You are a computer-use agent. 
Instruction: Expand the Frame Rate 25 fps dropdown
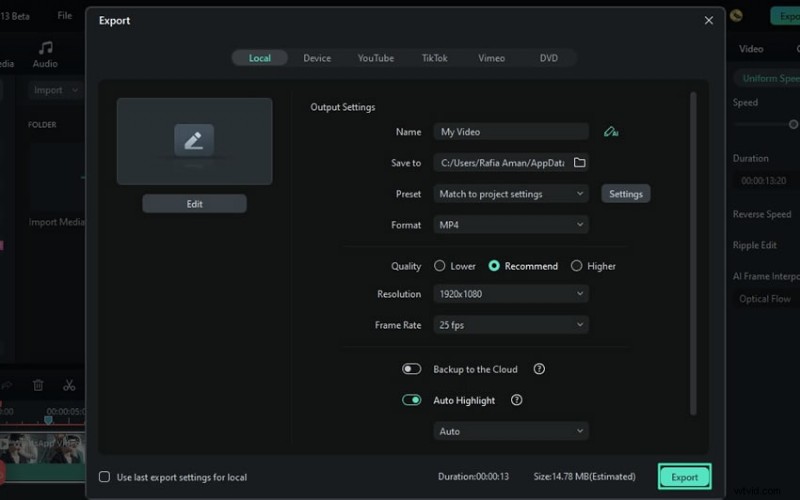[511, 325]
